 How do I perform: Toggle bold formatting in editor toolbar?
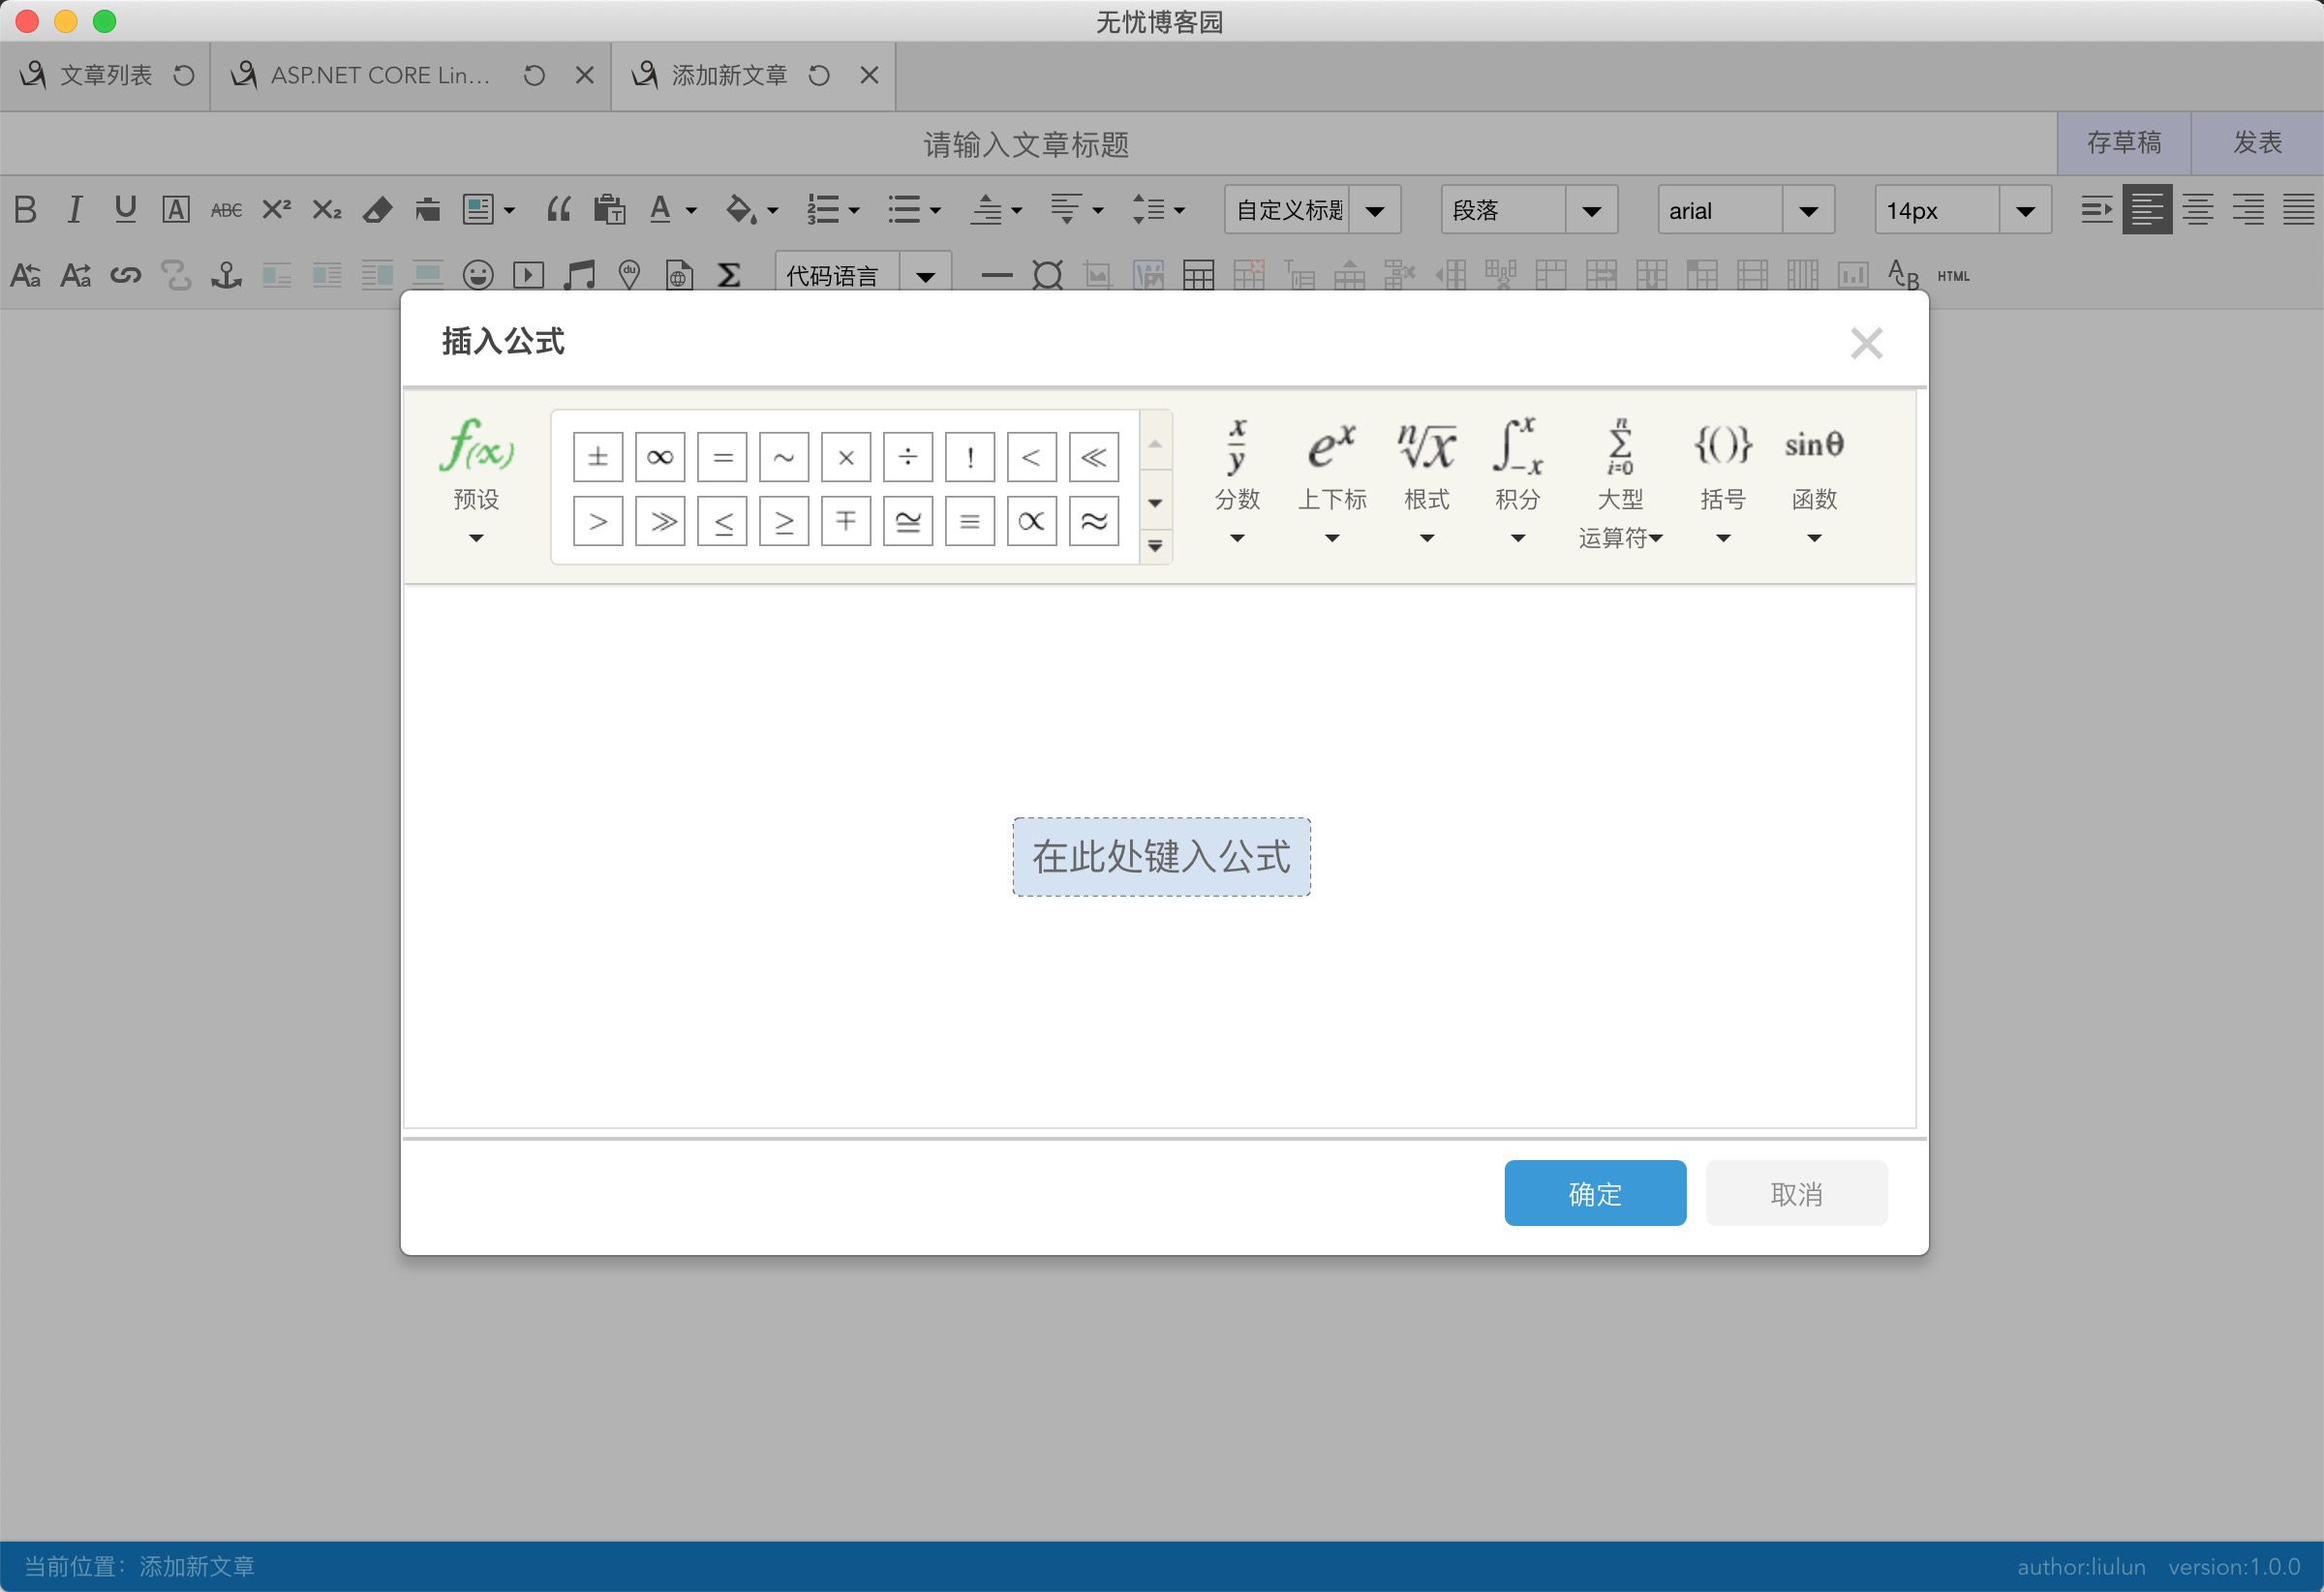click(25, 210)
